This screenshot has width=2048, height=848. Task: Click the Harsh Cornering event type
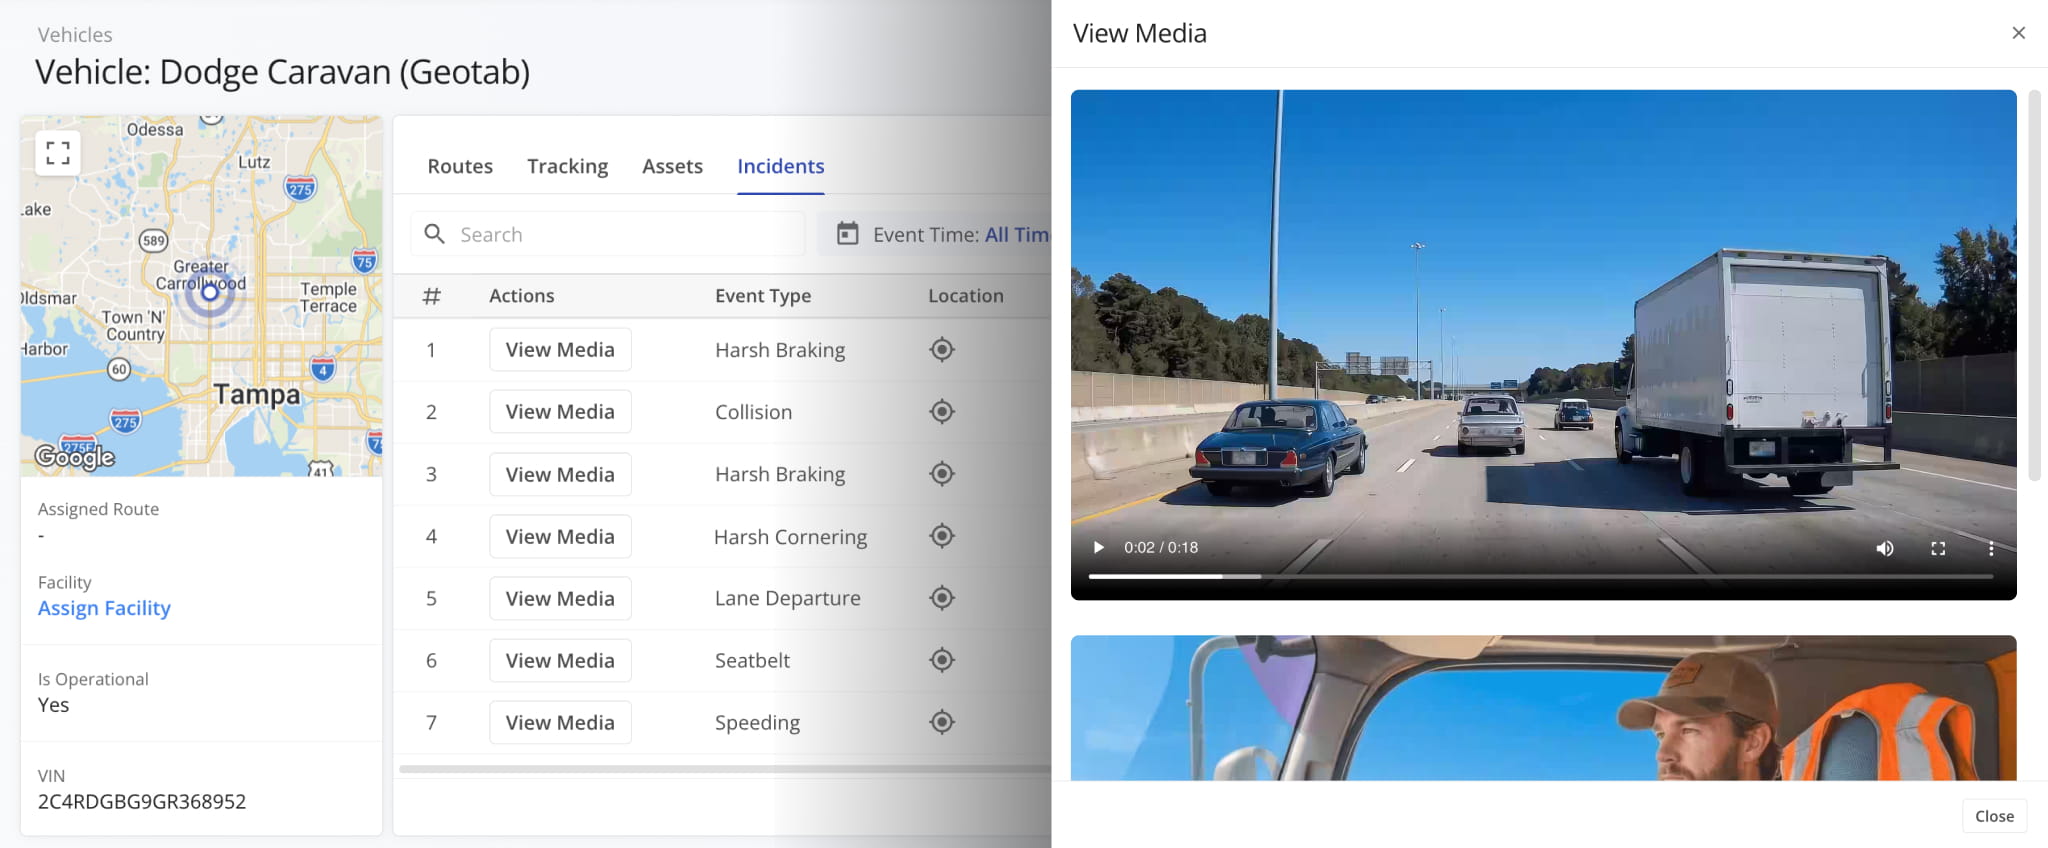pyautogui.click(x=790, y=537)
